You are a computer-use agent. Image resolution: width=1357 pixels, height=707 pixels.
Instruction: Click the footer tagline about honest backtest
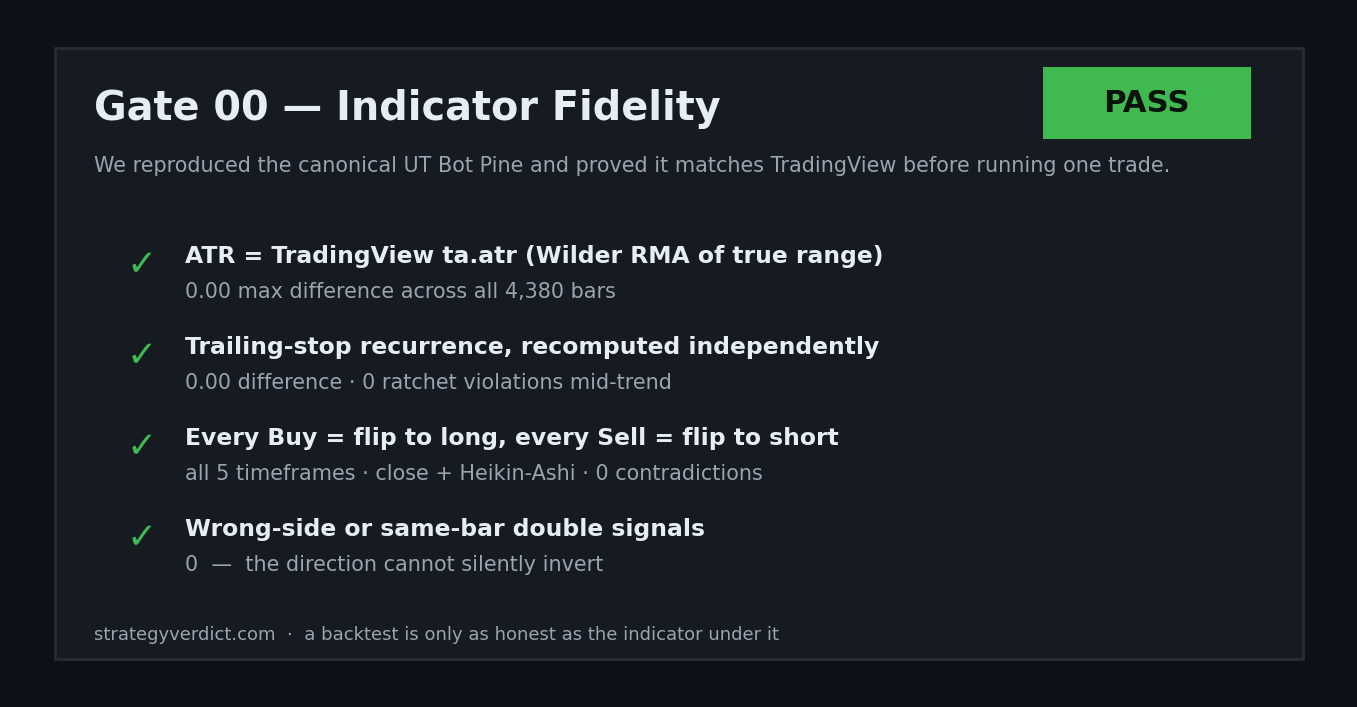click(541, 635)
